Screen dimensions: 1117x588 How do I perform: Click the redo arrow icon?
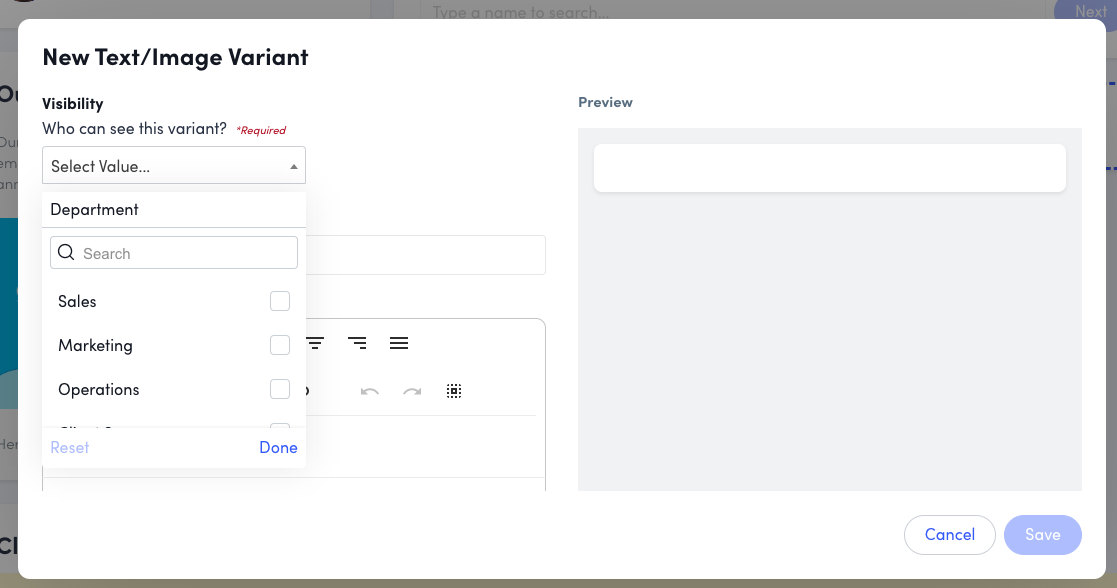tap(411, 391)
